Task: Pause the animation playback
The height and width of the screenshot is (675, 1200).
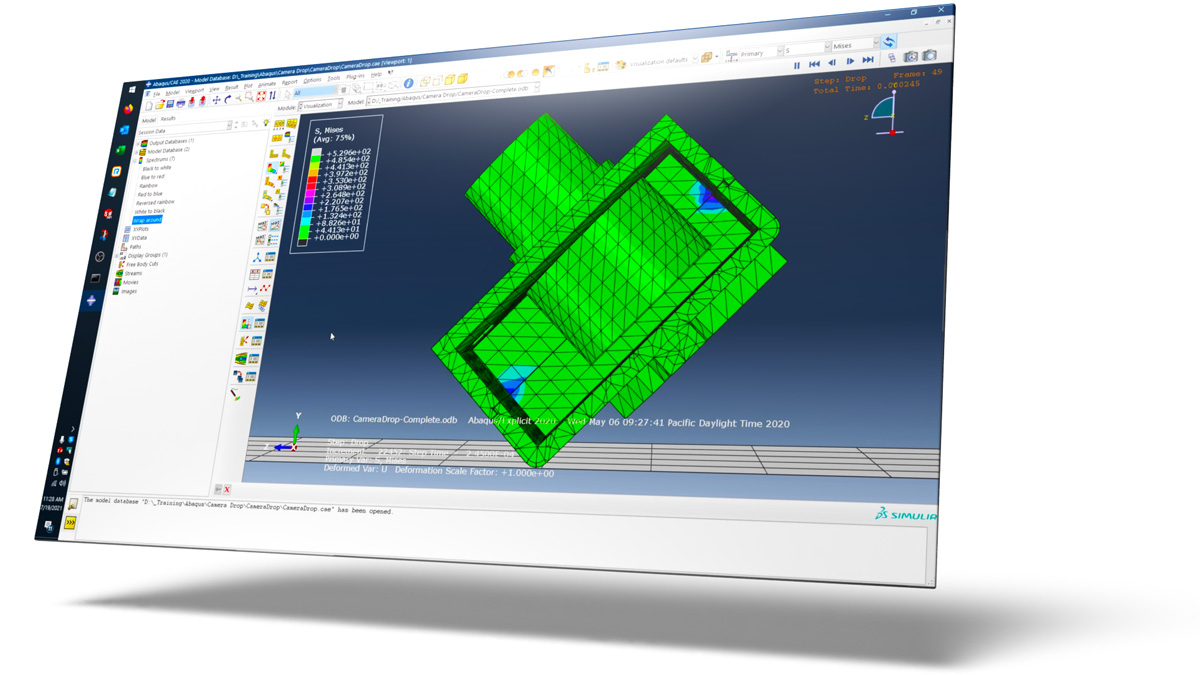Action: [x=797, y=66]
